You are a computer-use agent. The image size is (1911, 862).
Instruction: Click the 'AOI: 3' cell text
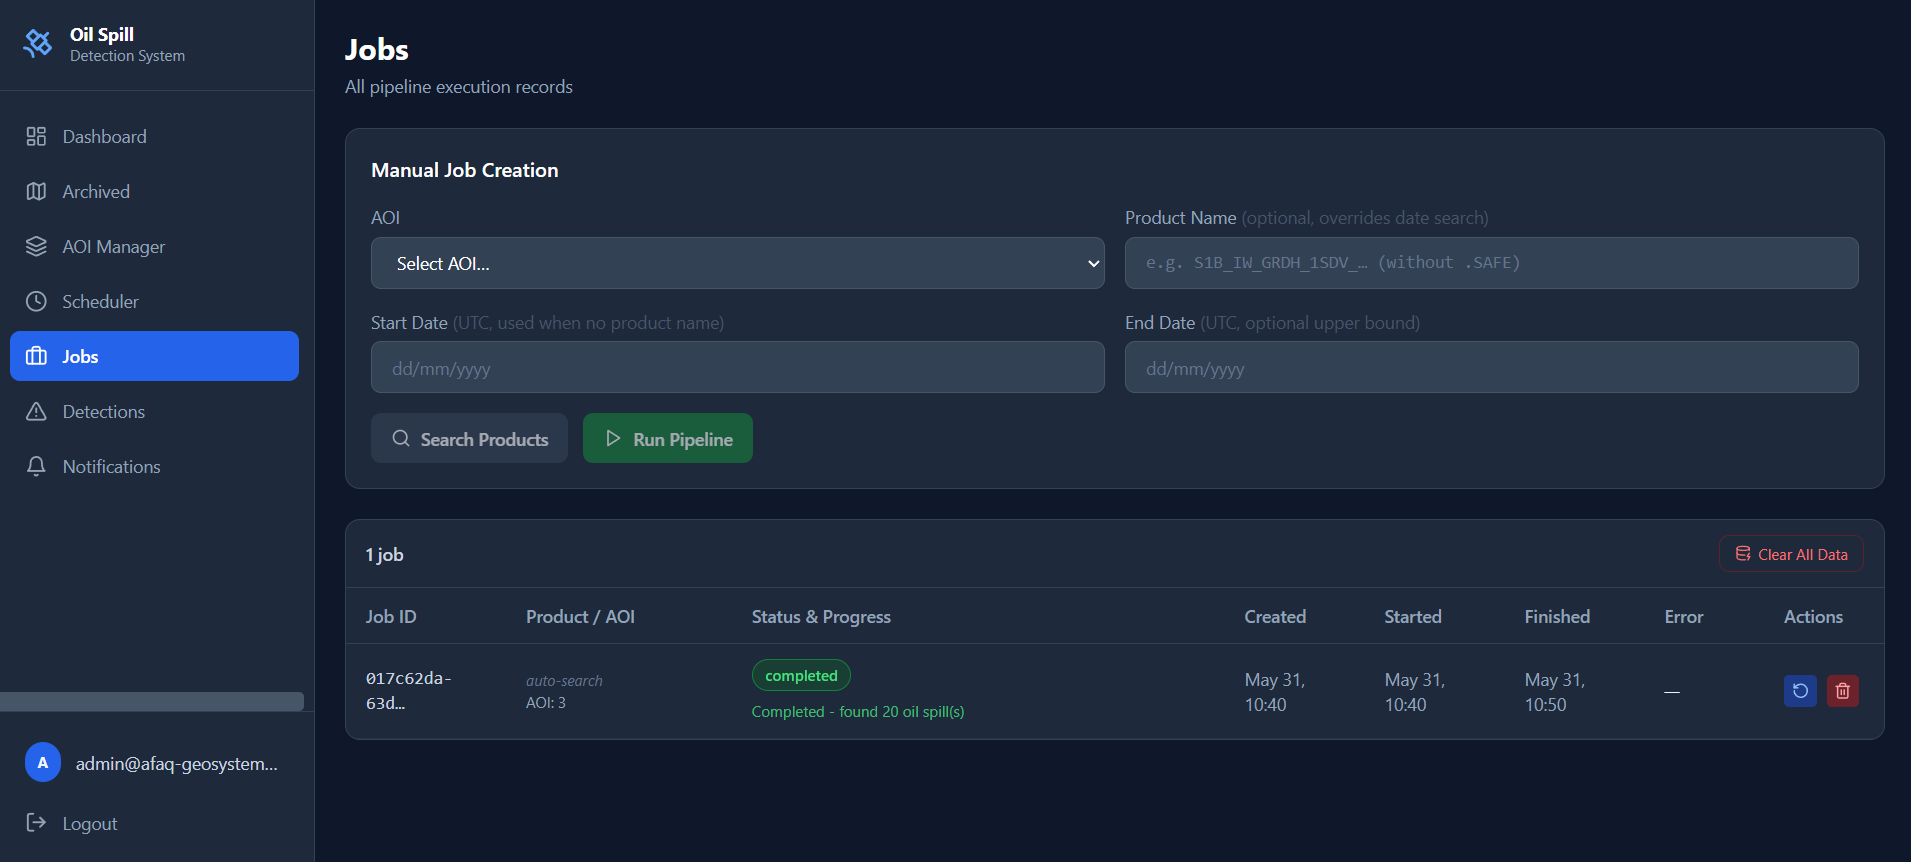click(x=546, y=703)
